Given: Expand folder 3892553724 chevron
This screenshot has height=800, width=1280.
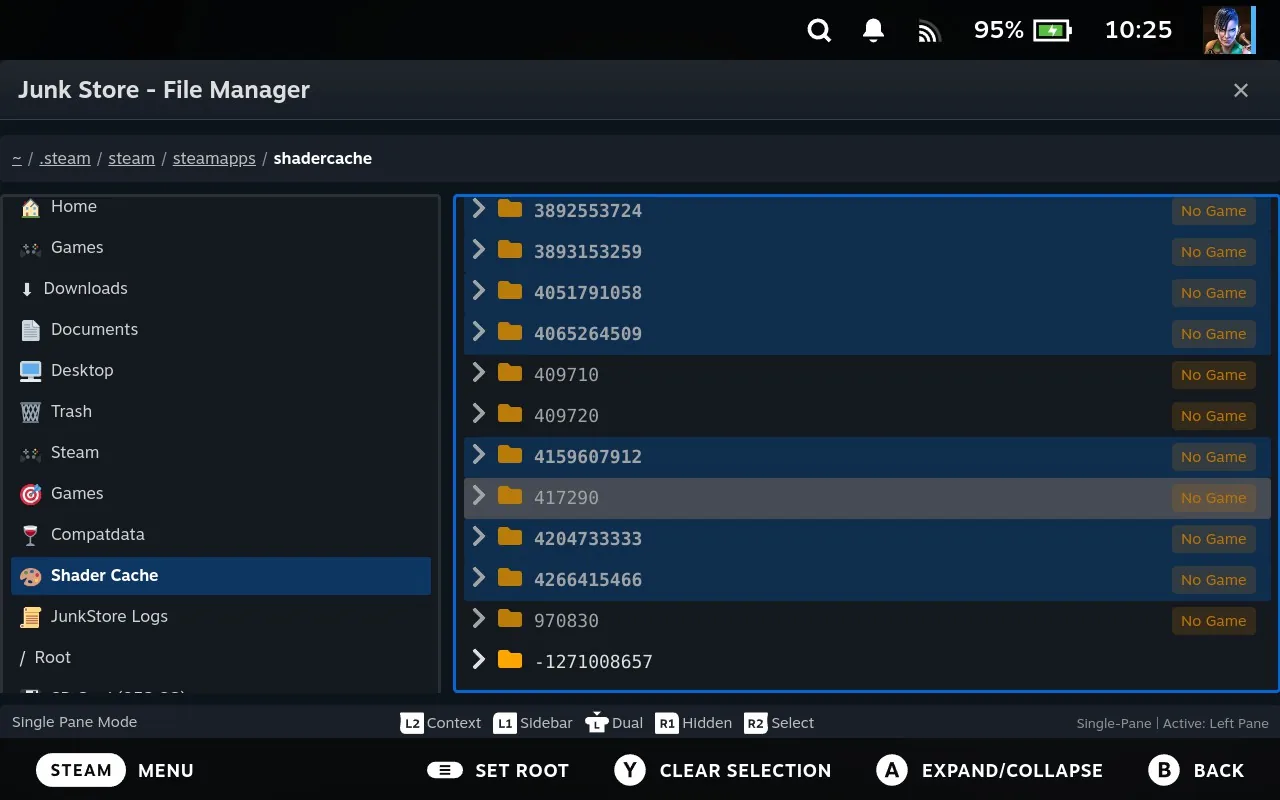Looking at the screenshot, I should point(479,208).
